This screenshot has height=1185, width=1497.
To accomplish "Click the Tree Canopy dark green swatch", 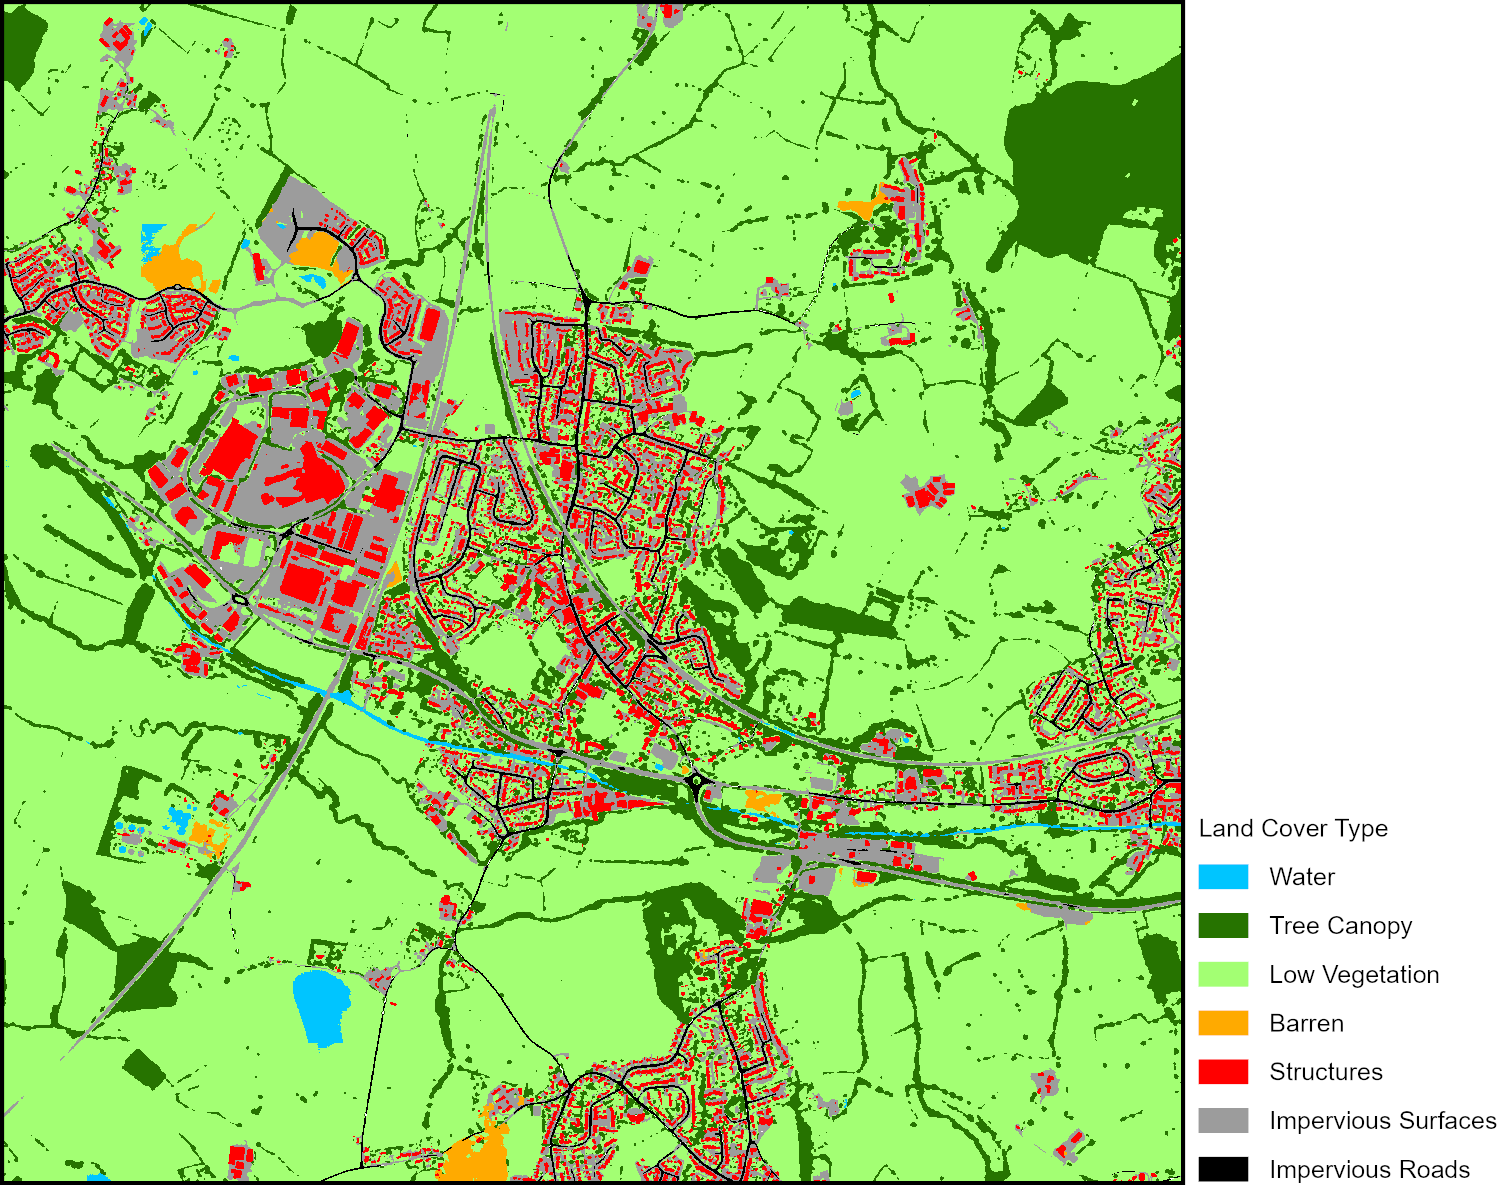I will click(x=1223, y=926).
